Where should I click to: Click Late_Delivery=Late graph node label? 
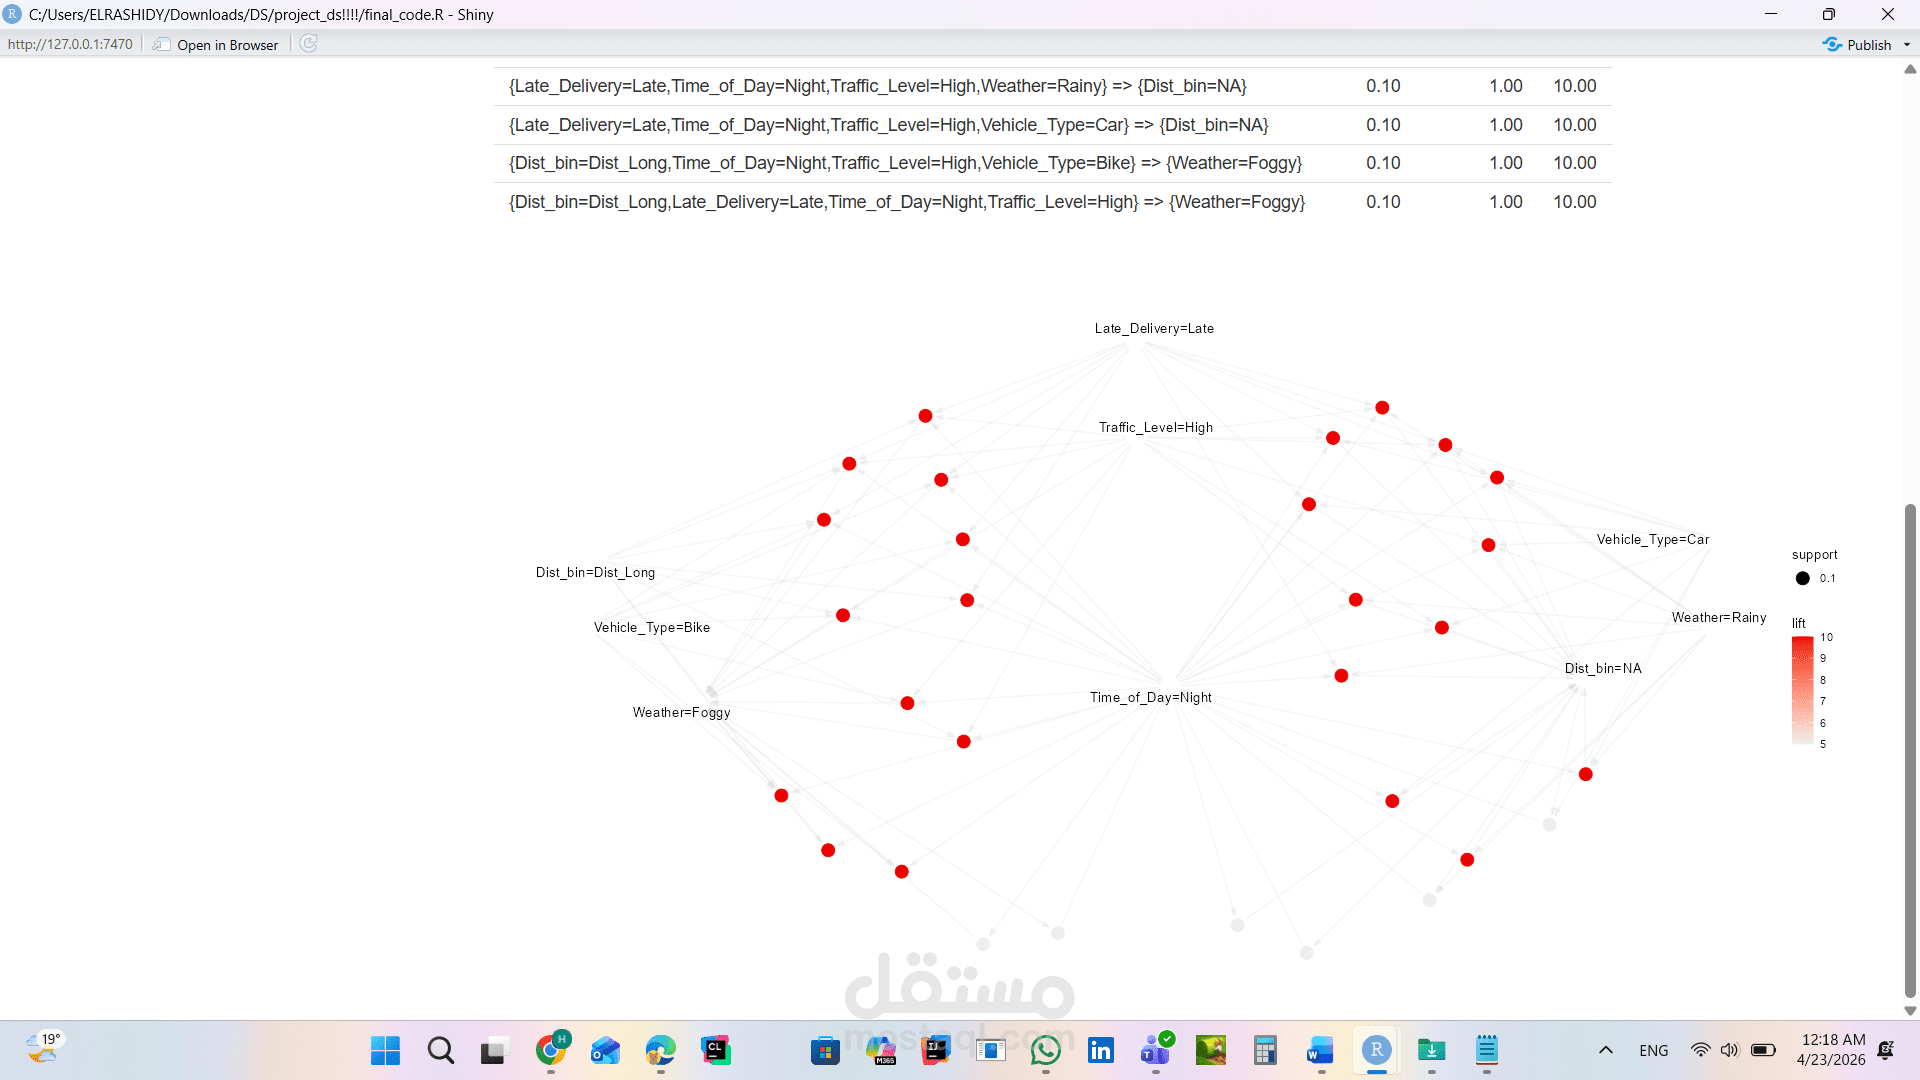(1154, 328)
